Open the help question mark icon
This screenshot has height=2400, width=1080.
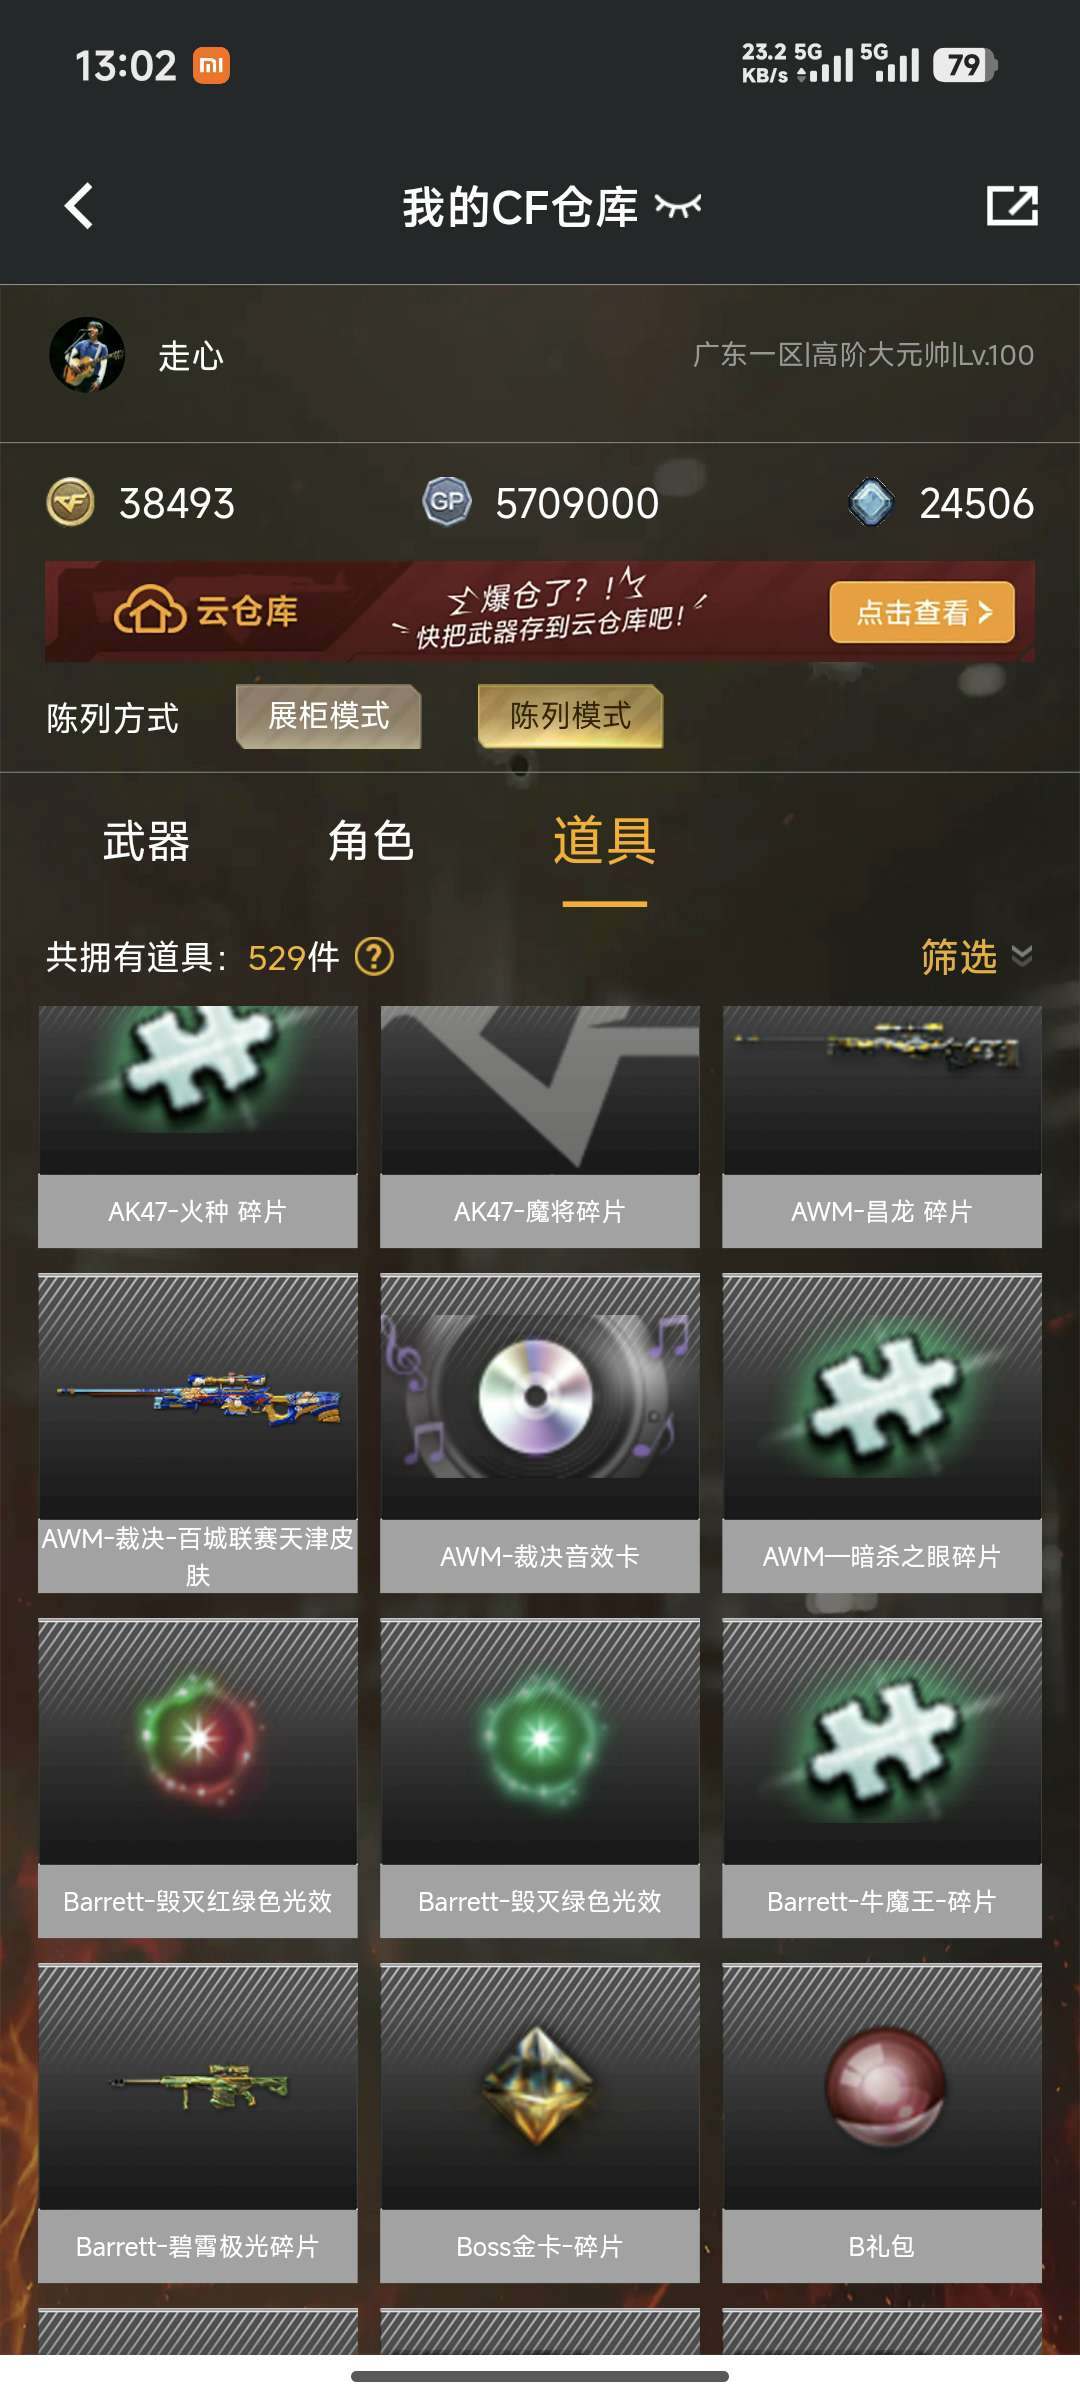tap(374, 957)
